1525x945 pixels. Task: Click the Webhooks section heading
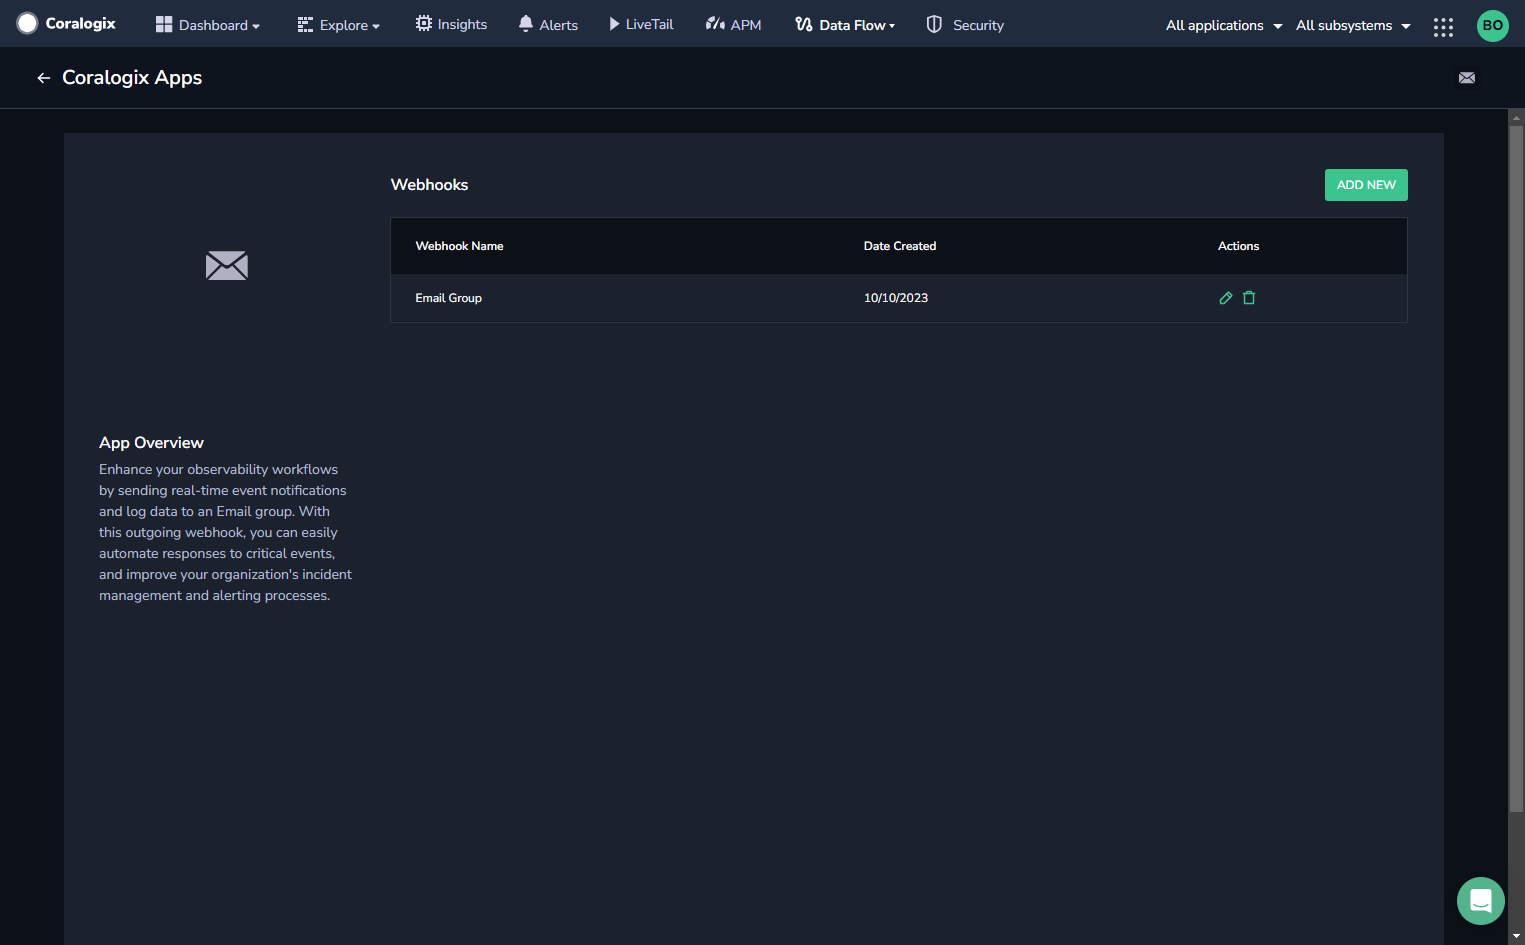429,185
